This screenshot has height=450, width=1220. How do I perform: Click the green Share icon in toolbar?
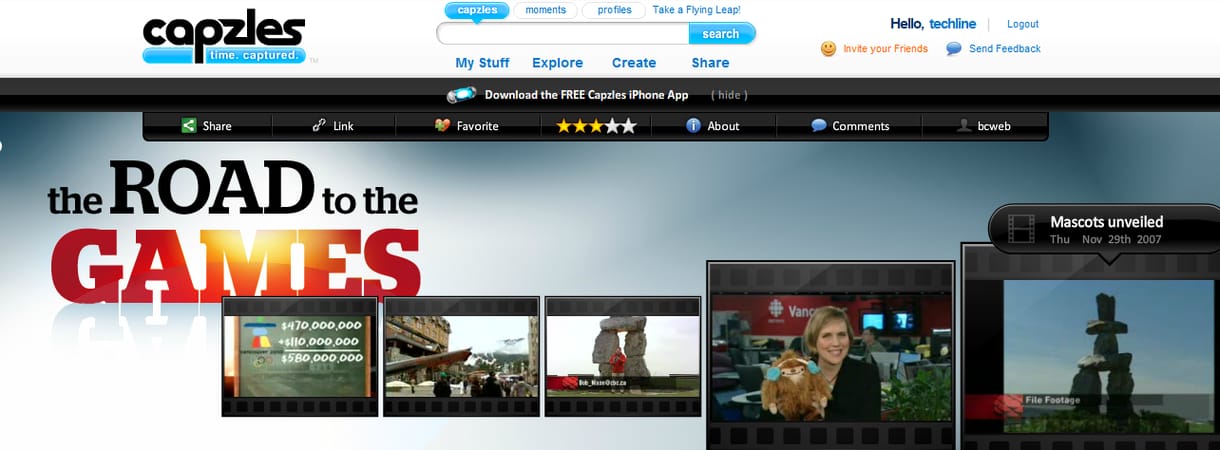click(188, 125)
